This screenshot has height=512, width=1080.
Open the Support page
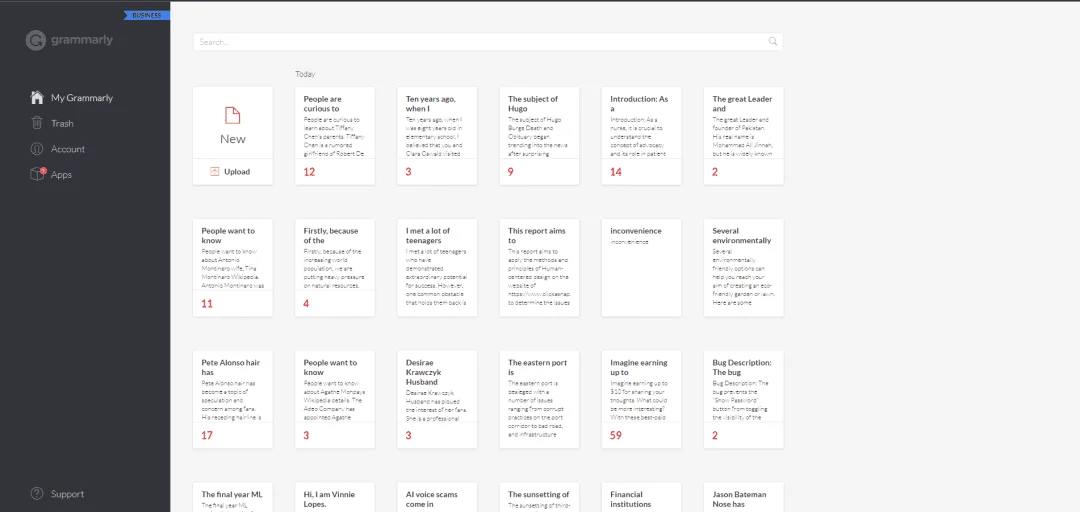click(58, 494)
